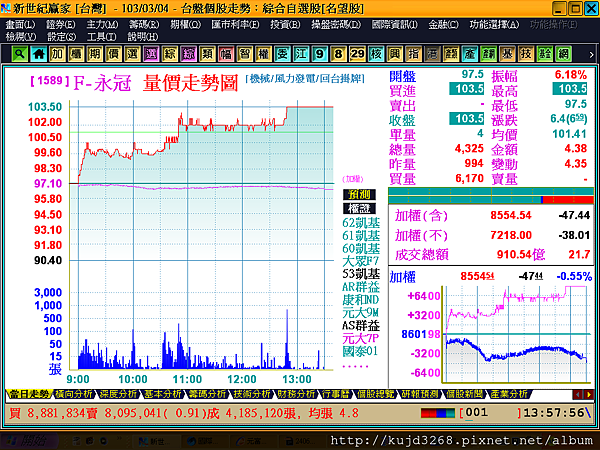The width and height of the screenshot is (600, 450).
Task: Select the cyan 9 toolbar icon
Action: [320, 54]
